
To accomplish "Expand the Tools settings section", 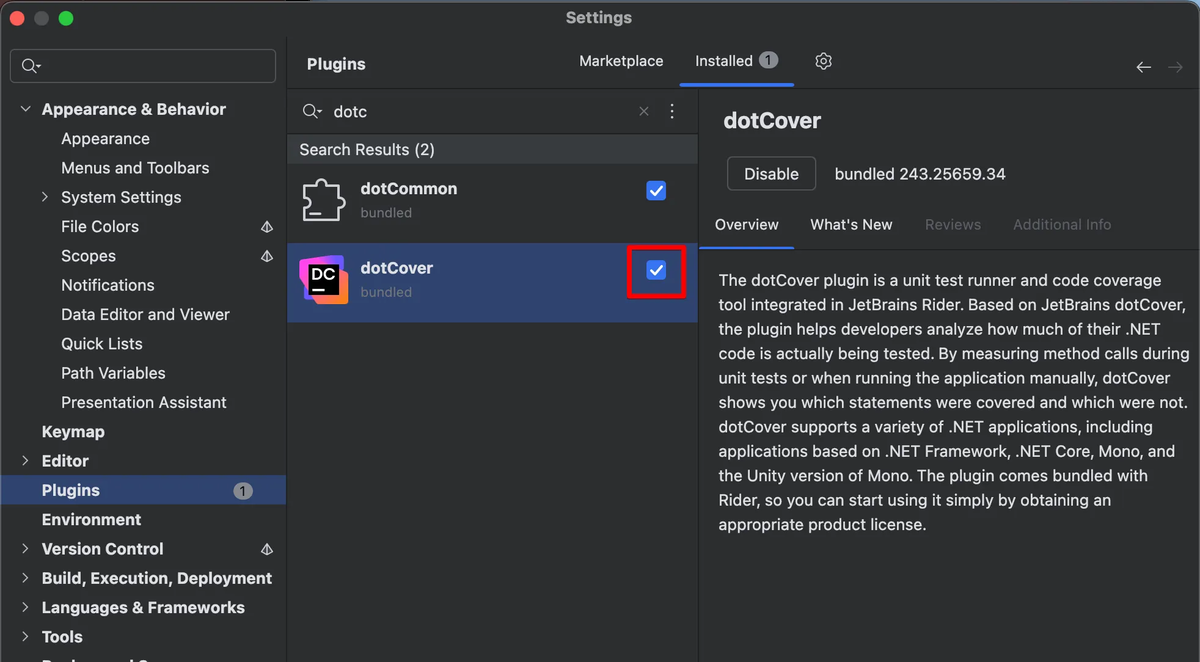I will click(x=26, y=637).
